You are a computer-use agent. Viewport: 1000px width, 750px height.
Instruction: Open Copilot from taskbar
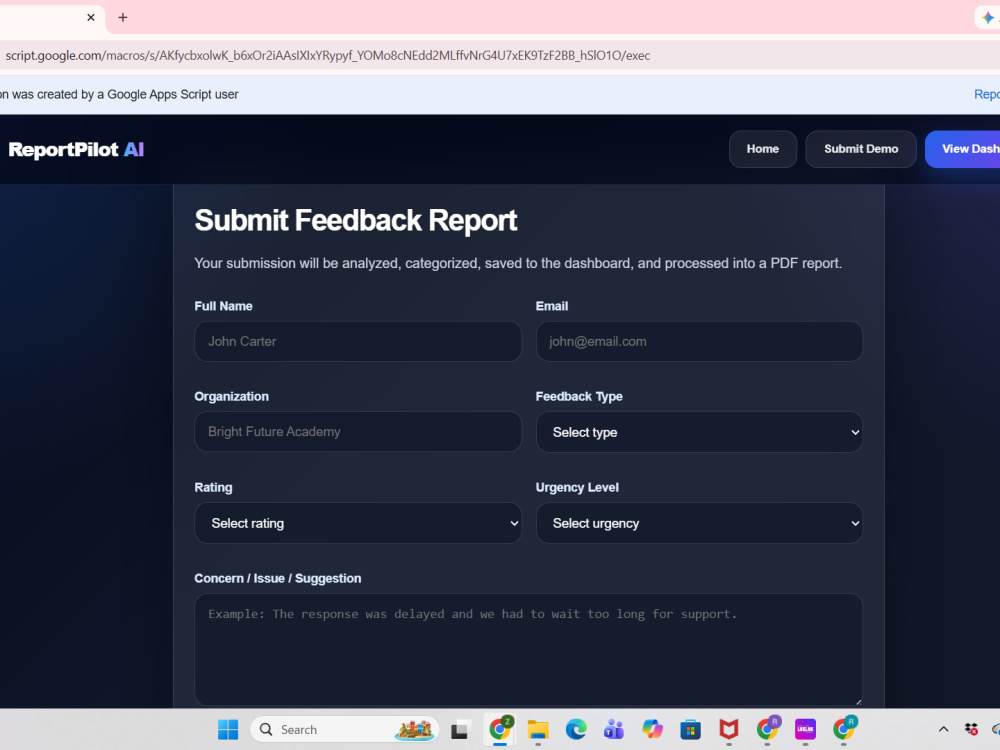point(652,729)
